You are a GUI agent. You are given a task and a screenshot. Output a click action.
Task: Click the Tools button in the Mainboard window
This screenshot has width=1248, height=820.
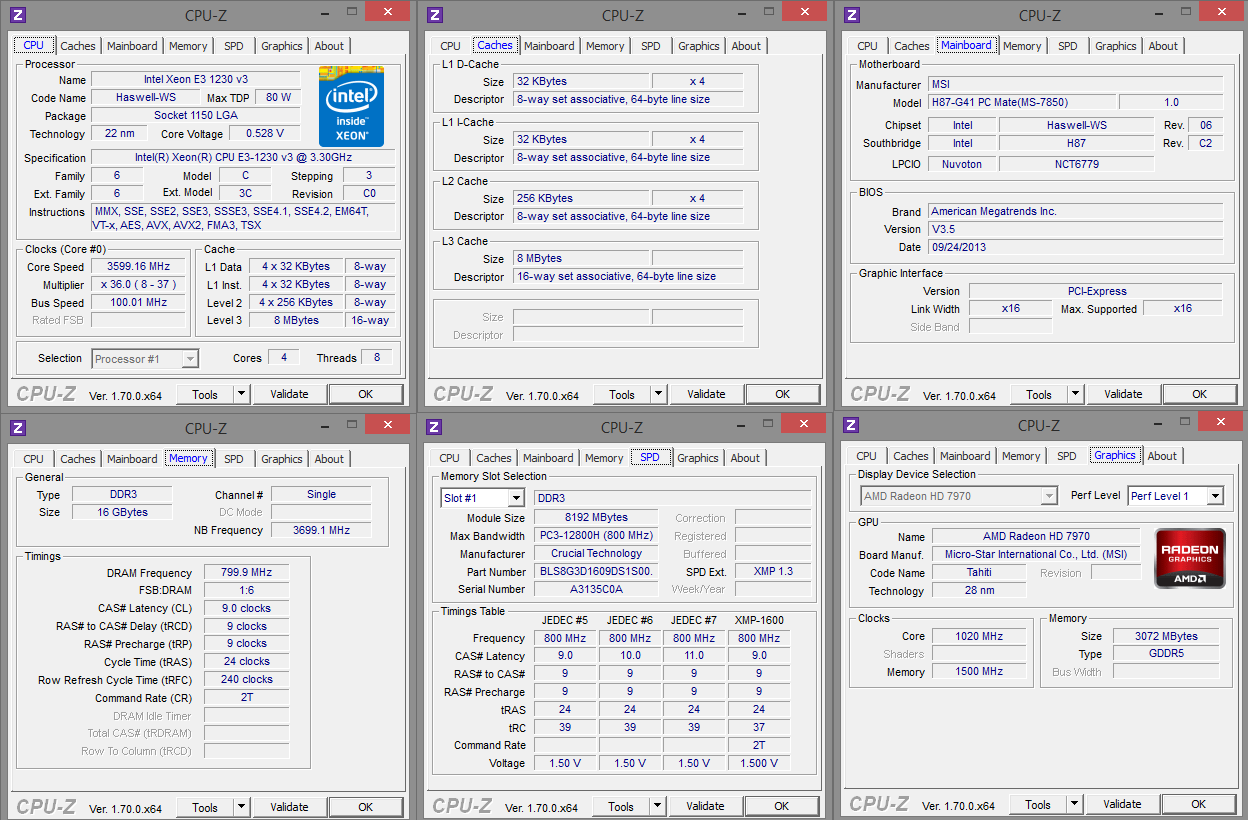1039,394
